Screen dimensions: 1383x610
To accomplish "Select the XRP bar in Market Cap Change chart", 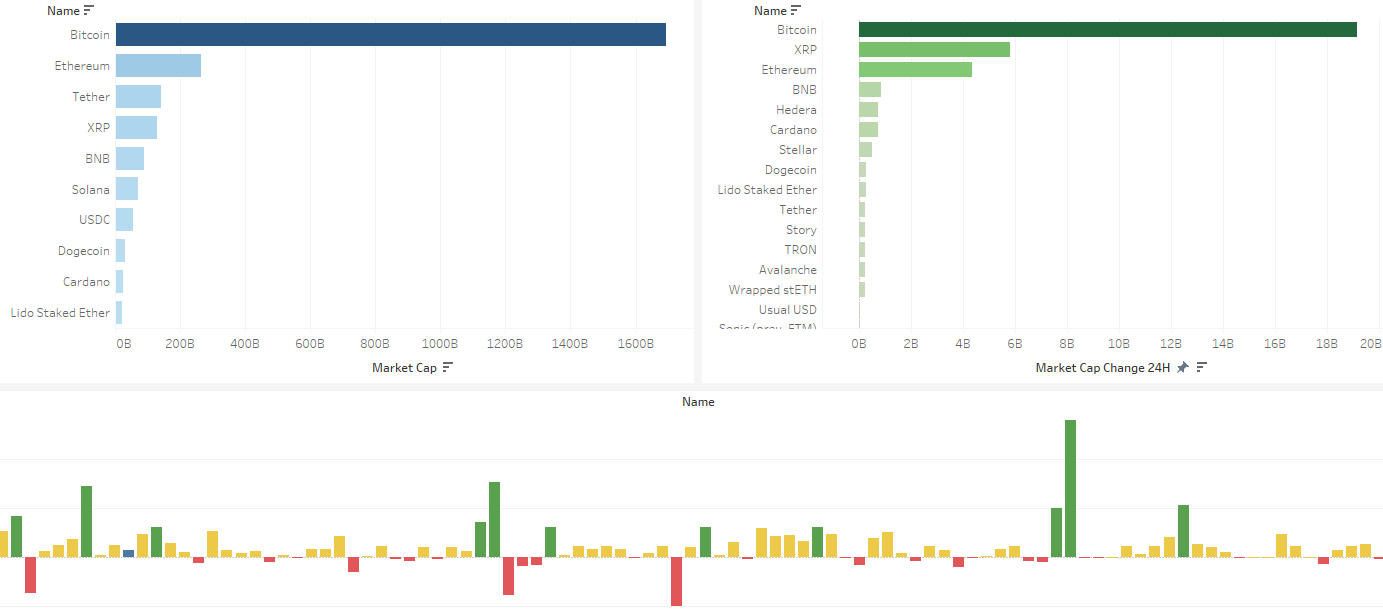I will [x=930, y=49].
